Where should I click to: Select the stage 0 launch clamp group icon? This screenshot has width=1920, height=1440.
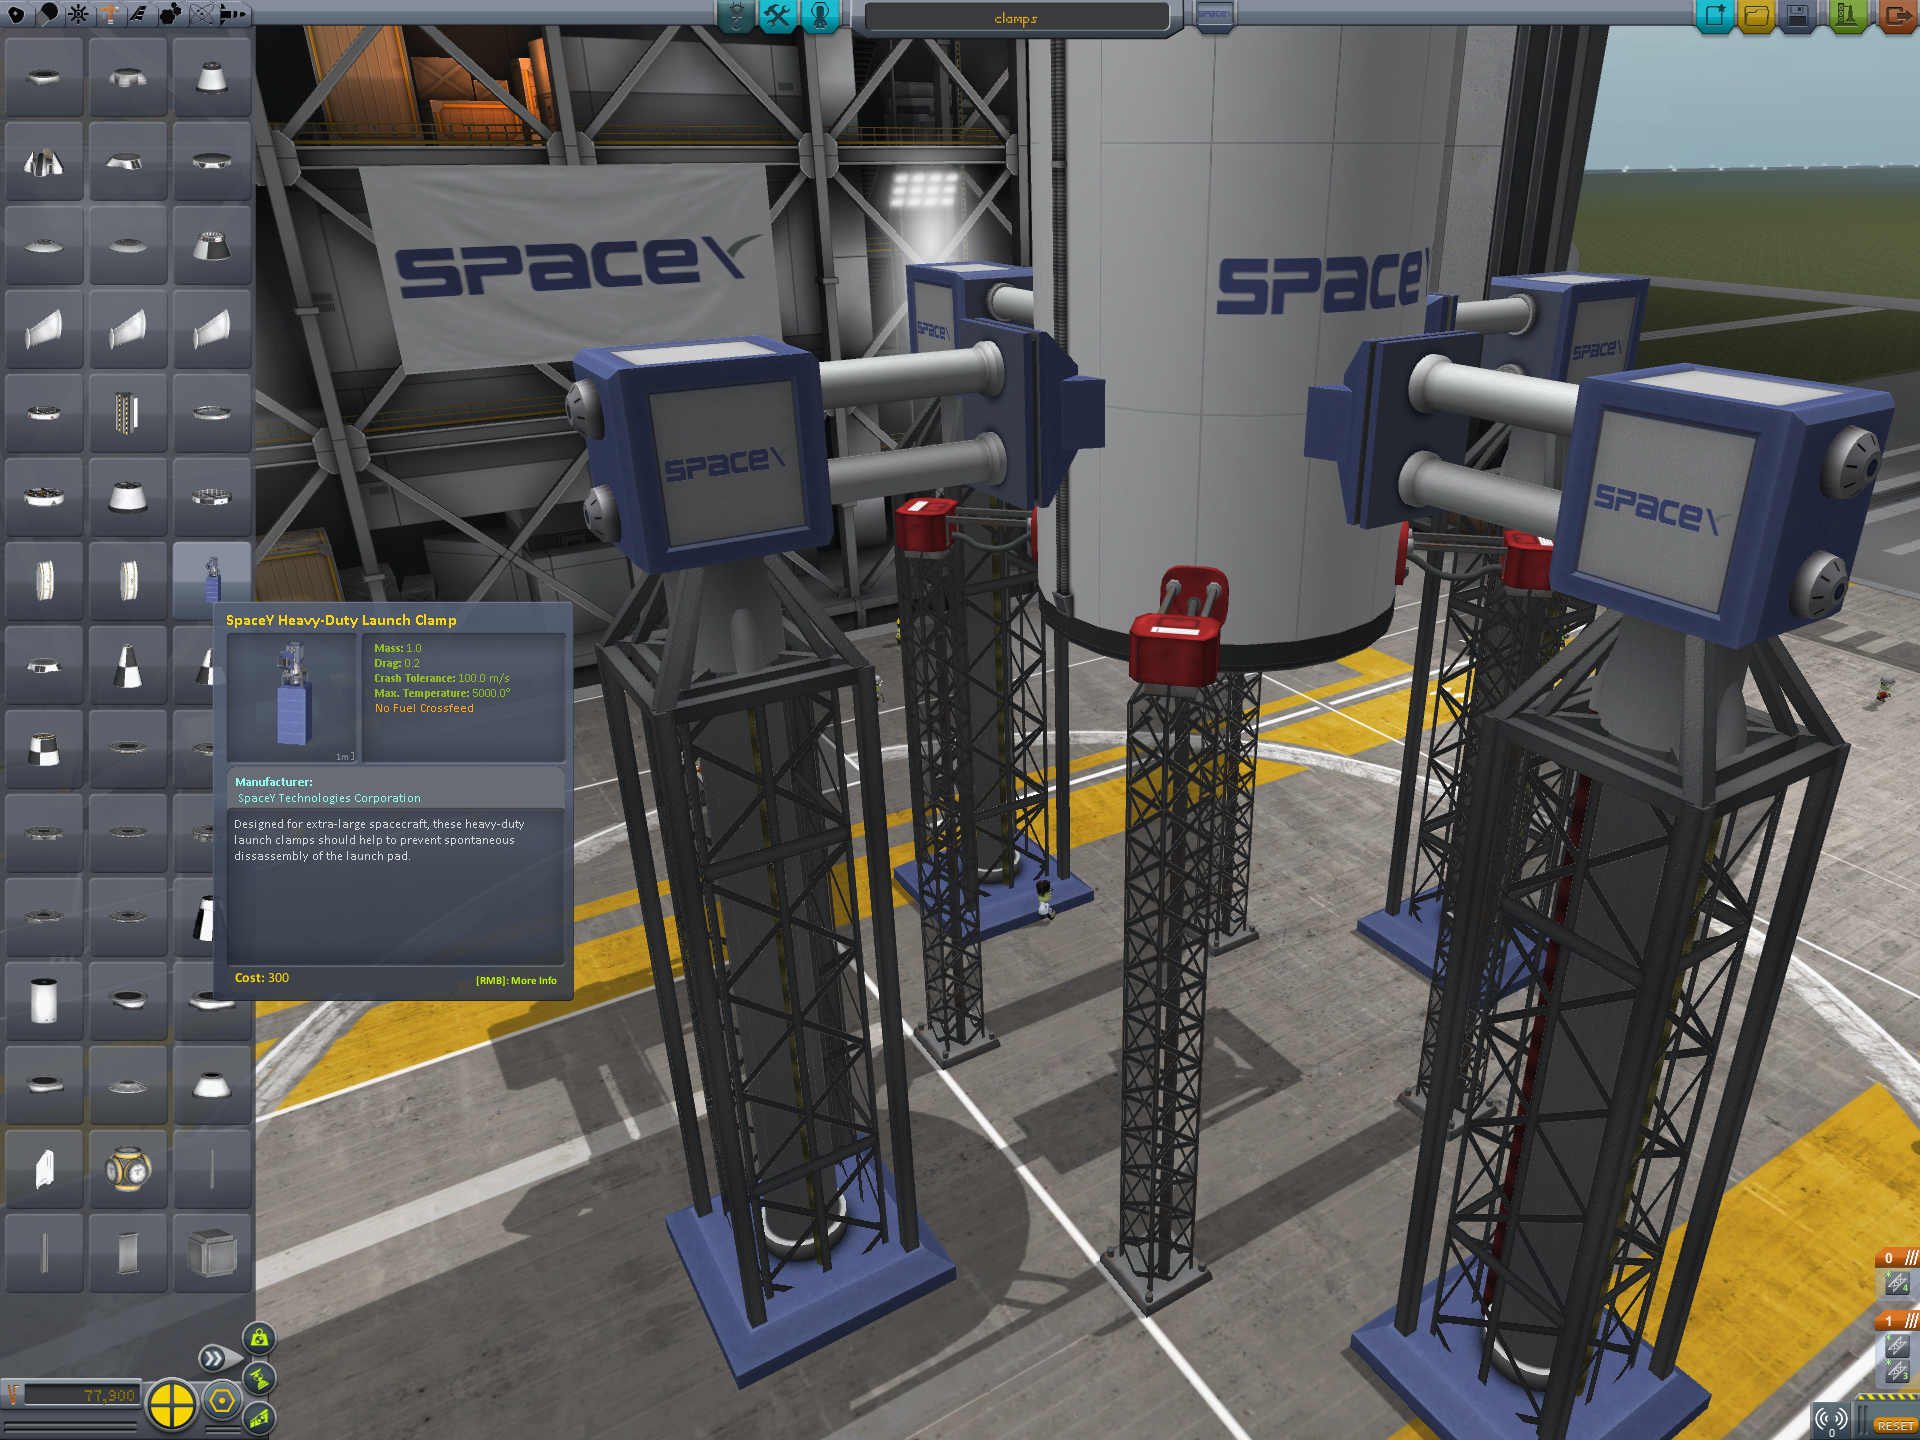pyautogui.click(x=1897, y=1284)
